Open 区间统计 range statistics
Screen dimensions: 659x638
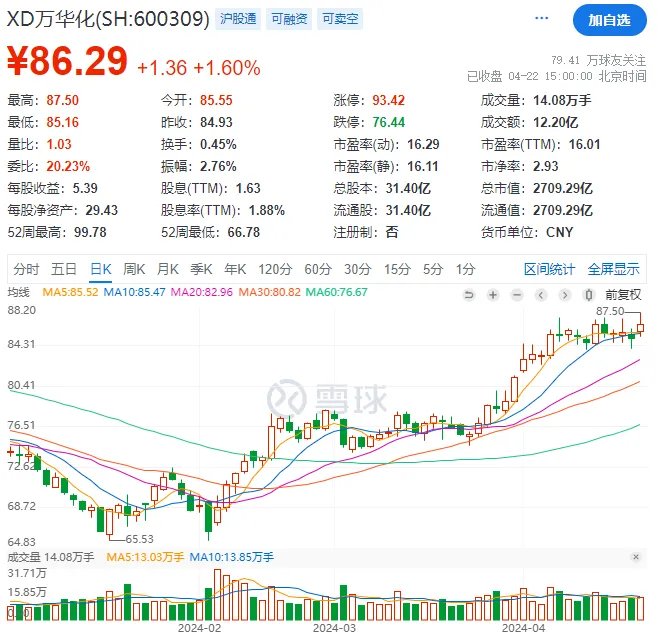(549, 269)
